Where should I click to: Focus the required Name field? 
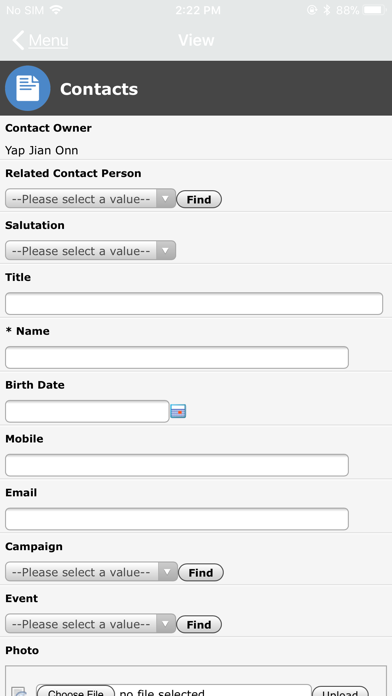[x=177, y=357]
